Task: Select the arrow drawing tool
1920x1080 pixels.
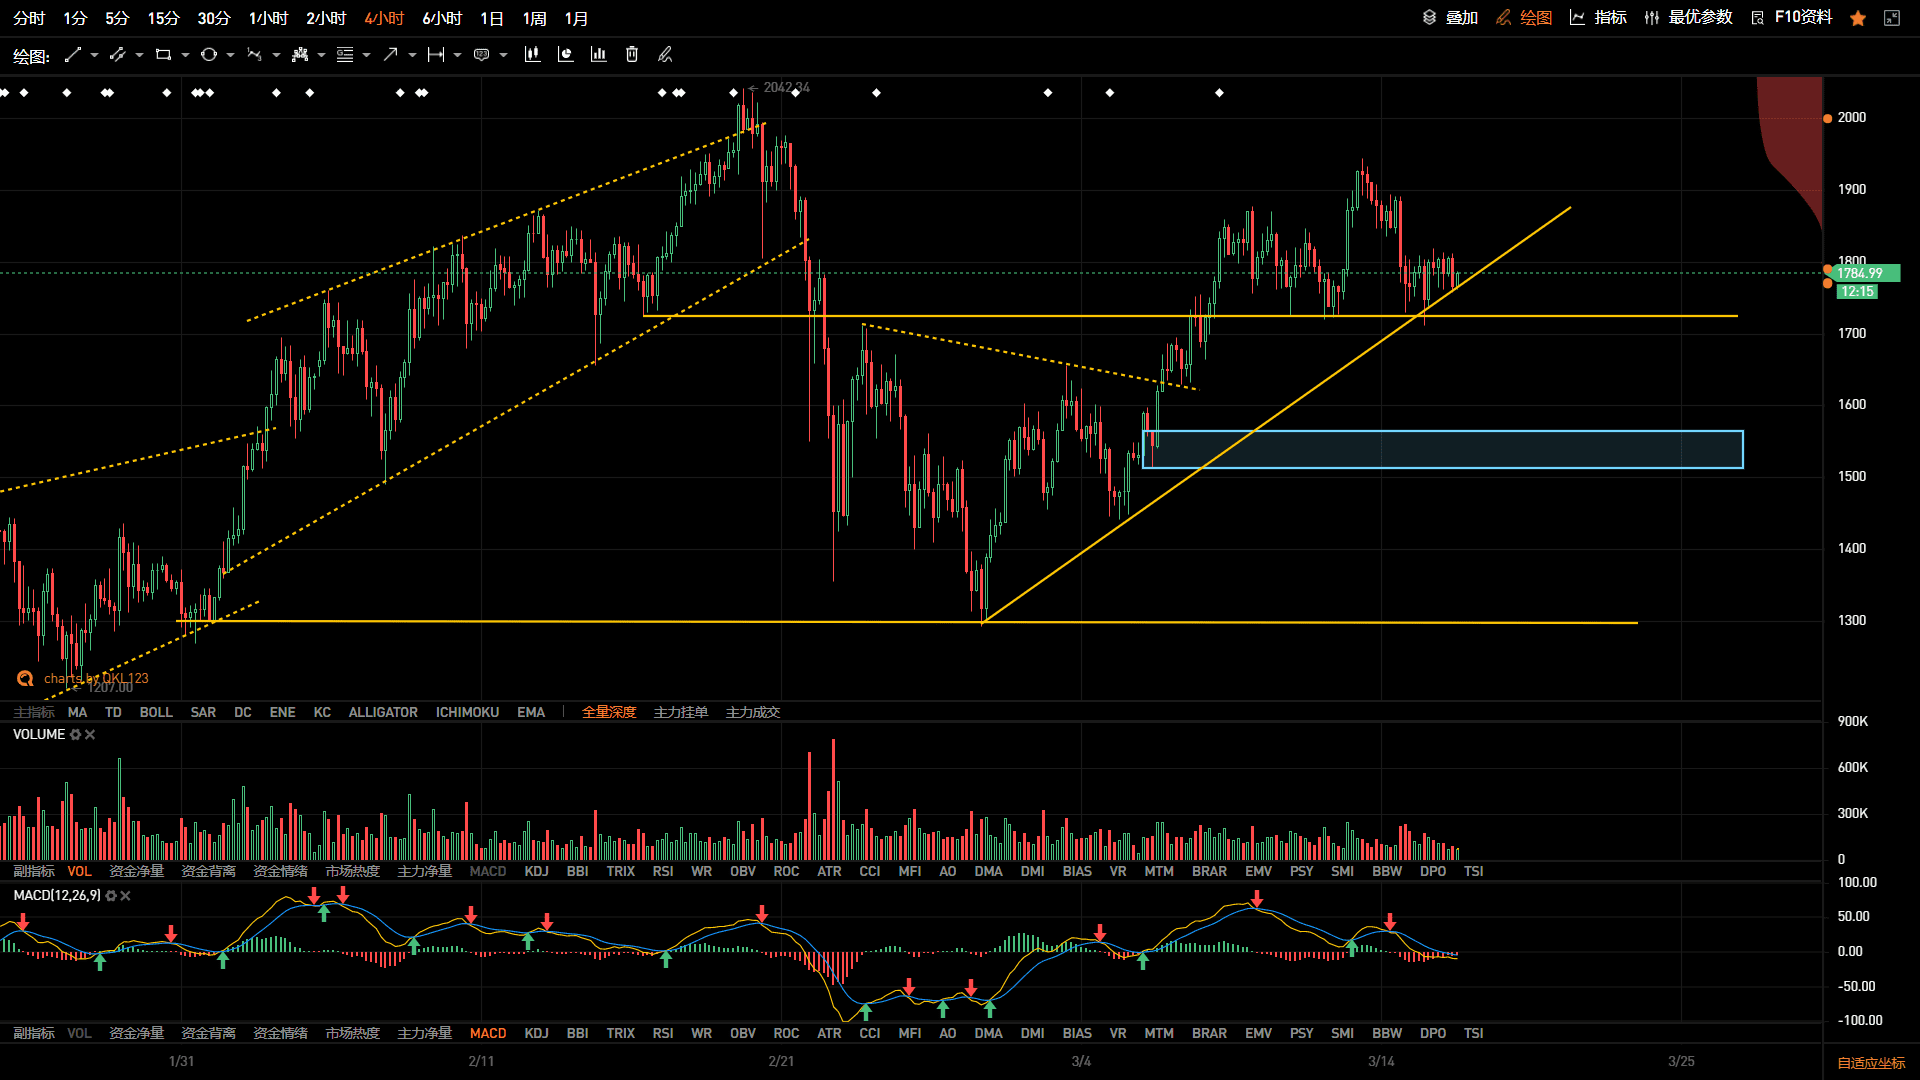Action: [x=391, y=55]
